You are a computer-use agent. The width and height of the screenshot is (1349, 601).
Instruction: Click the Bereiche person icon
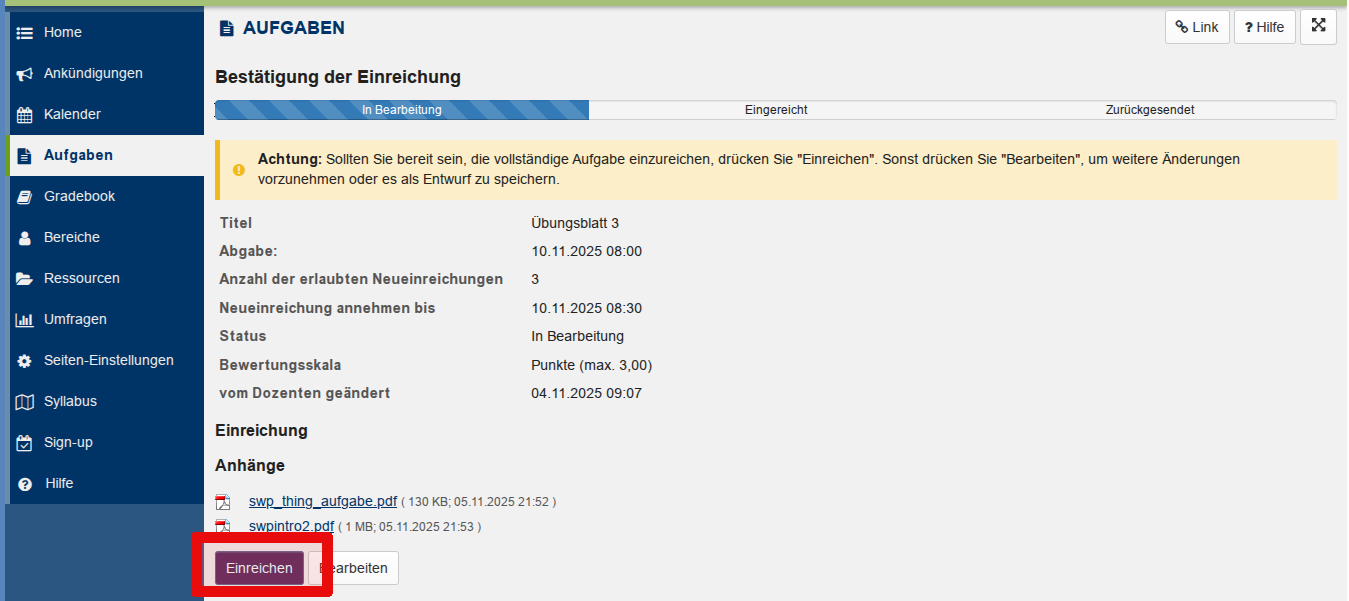[x=25, y=238]
